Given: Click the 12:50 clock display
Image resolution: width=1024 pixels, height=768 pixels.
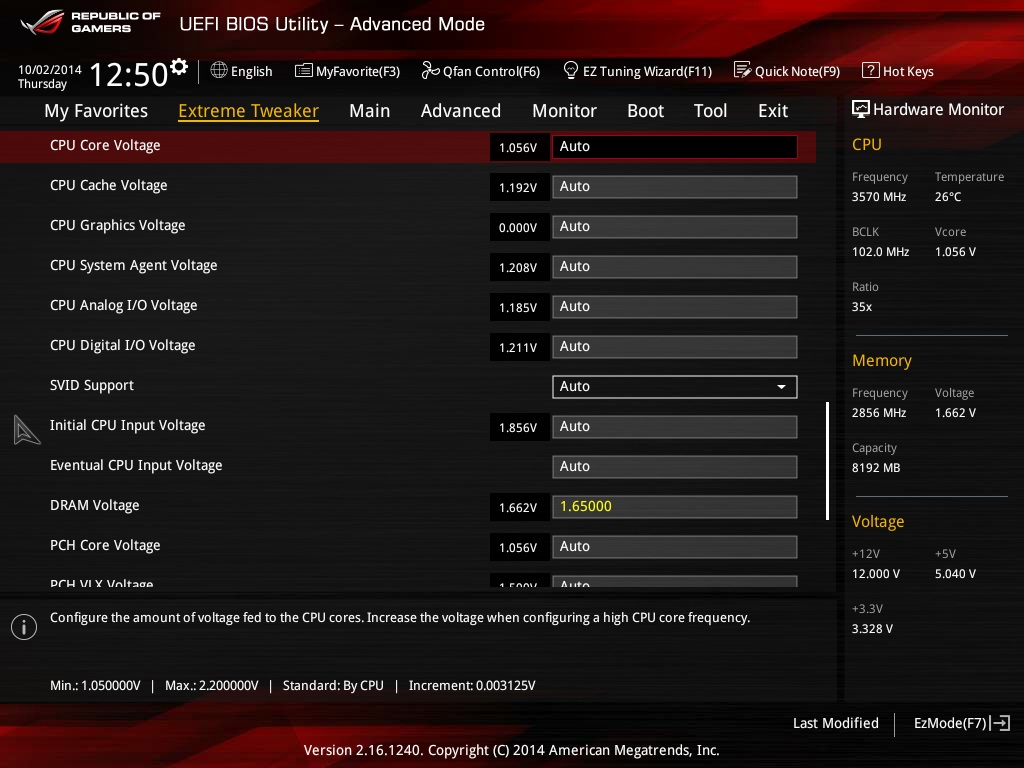Looking at the screenshot, I should pyautogui.click(x=129, y=74).
